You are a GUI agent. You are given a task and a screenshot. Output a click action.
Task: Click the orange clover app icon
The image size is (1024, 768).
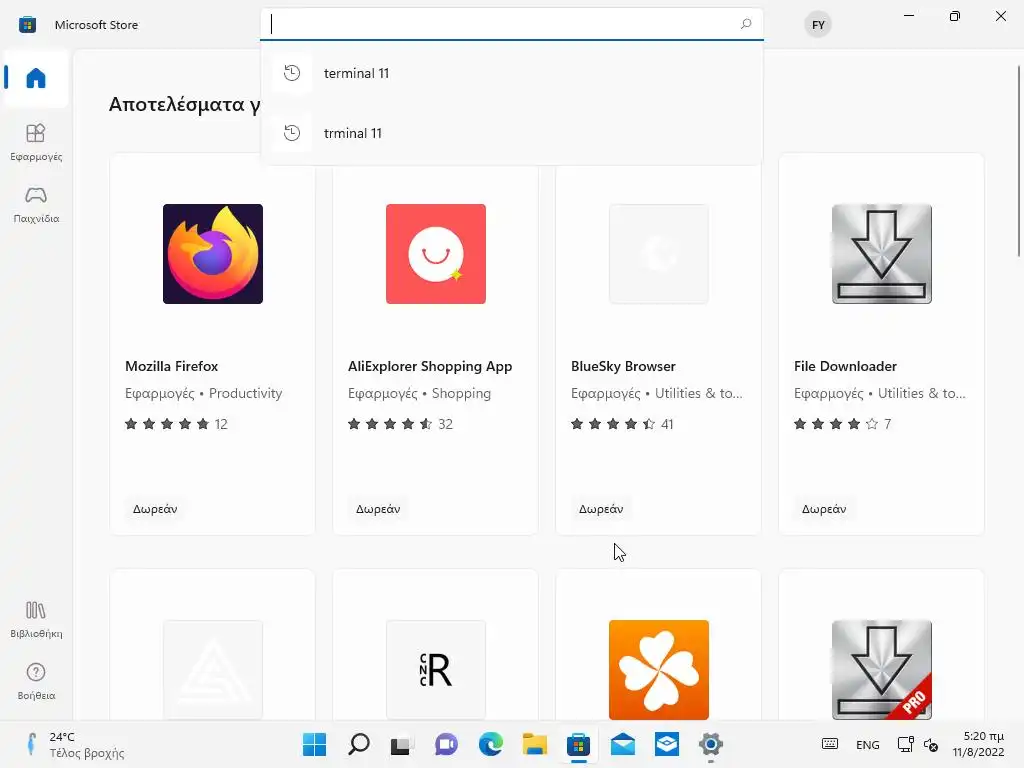[658, 669]
